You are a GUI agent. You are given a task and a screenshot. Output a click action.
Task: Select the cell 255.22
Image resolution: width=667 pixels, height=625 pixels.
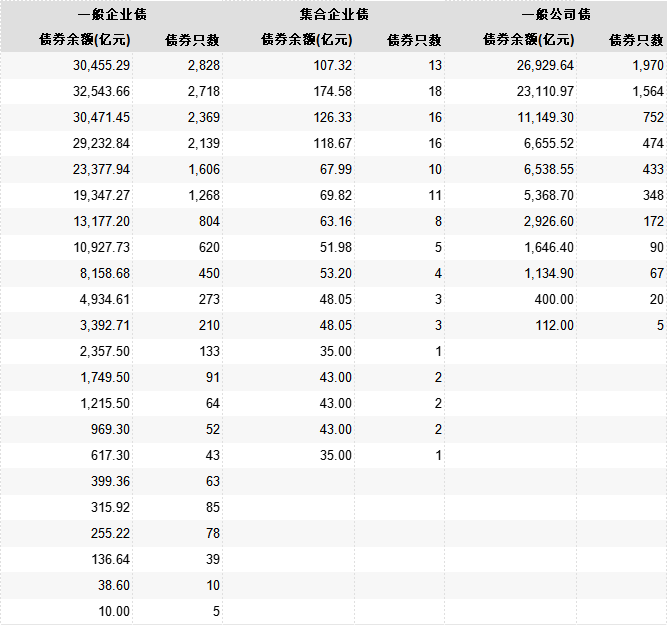pyautogui.click(x=110, y=533)
